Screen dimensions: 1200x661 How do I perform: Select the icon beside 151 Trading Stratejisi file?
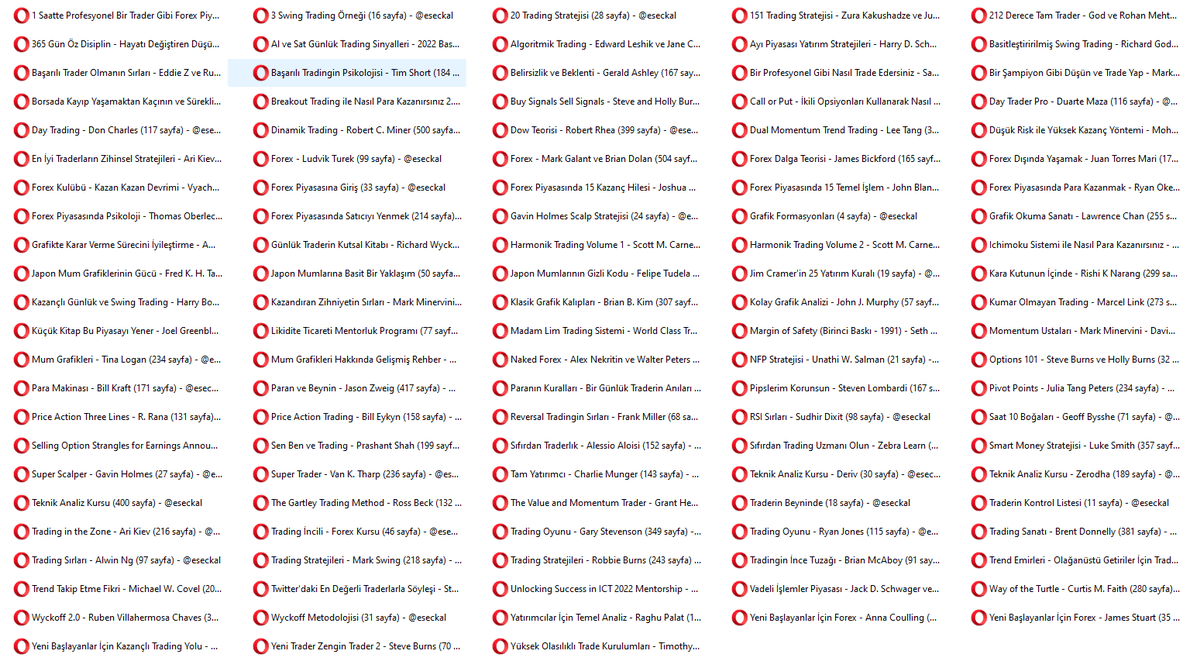coord(740,16)
